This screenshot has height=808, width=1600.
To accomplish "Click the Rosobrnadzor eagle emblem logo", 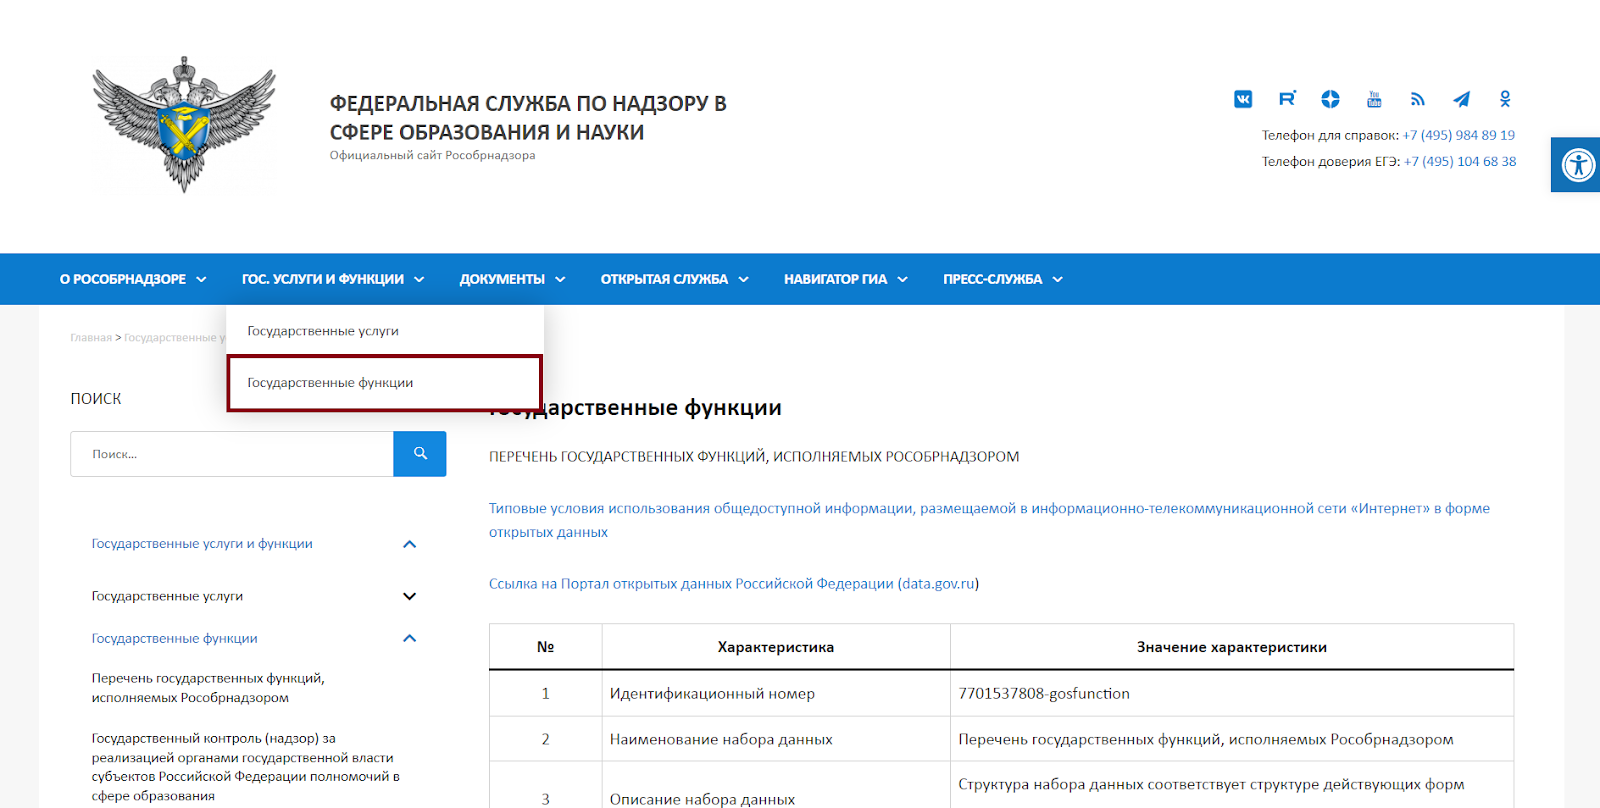I will pyautogui.click(x=184, y=124).
